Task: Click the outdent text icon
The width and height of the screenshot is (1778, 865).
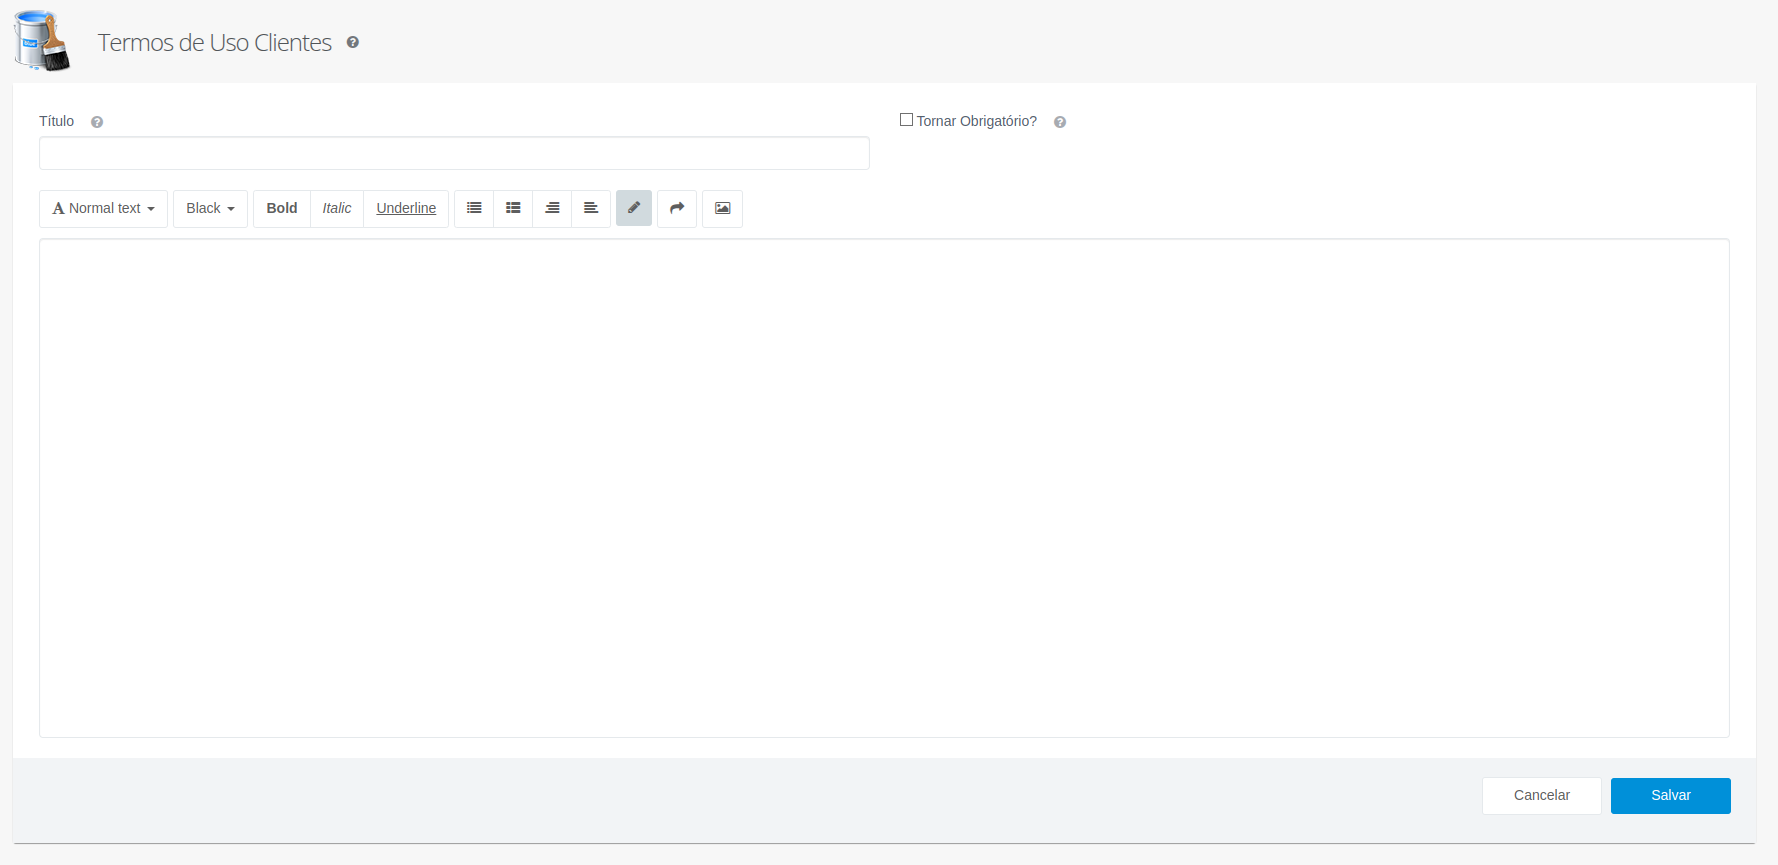Action: click(x=552, y=208)
